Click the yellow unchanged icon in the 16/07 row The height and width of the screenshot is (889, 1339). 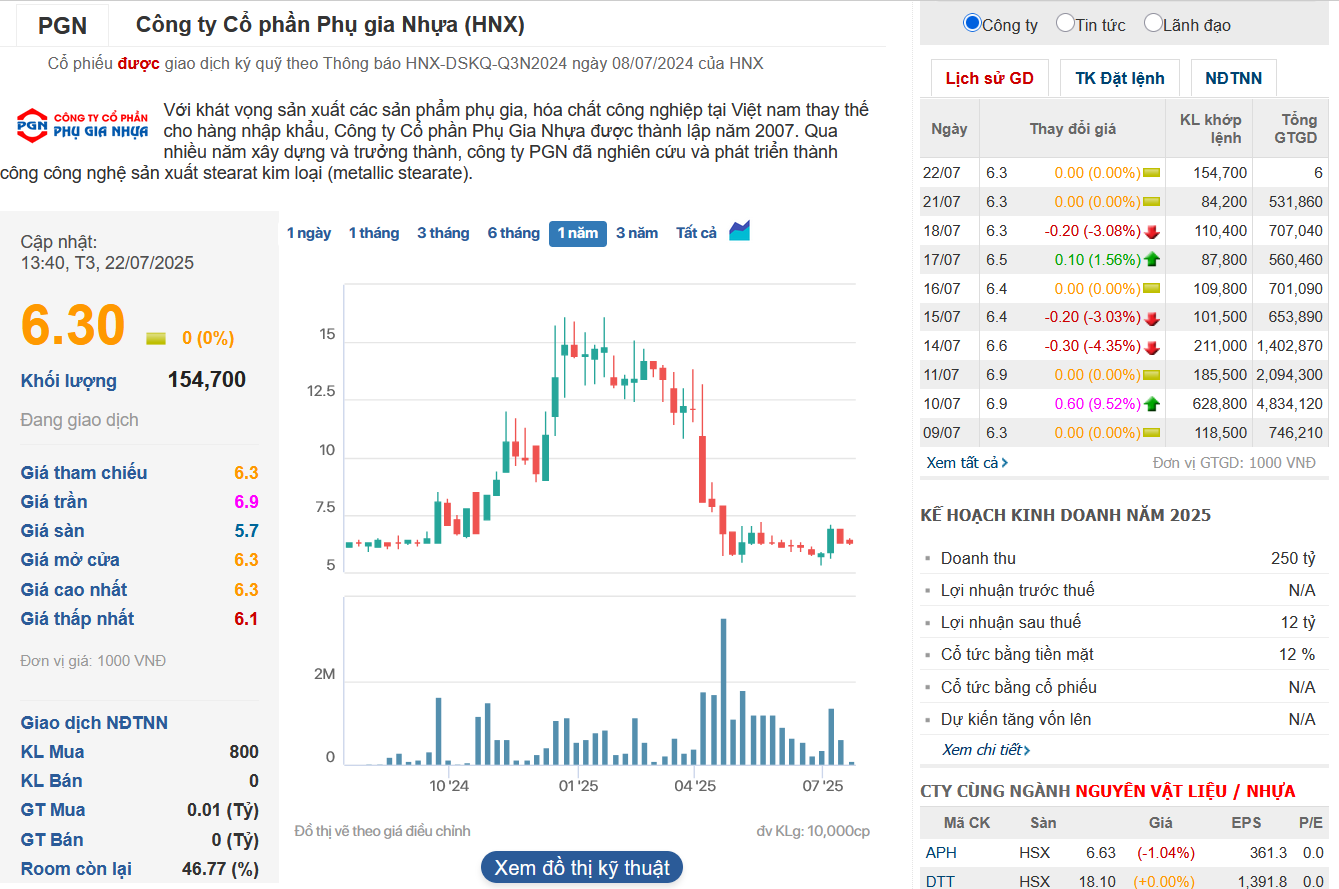point(1152,289)
